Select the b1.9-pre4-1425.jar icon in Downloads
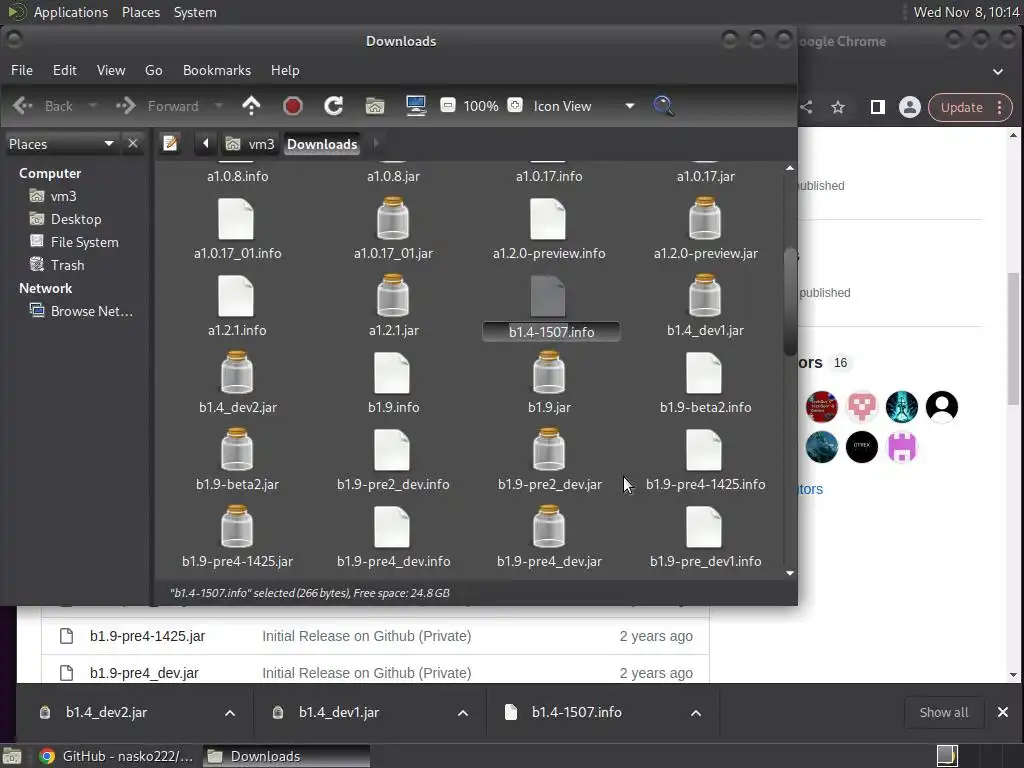This screenshot has height=768, width=1024. click(x=237, y=527)
